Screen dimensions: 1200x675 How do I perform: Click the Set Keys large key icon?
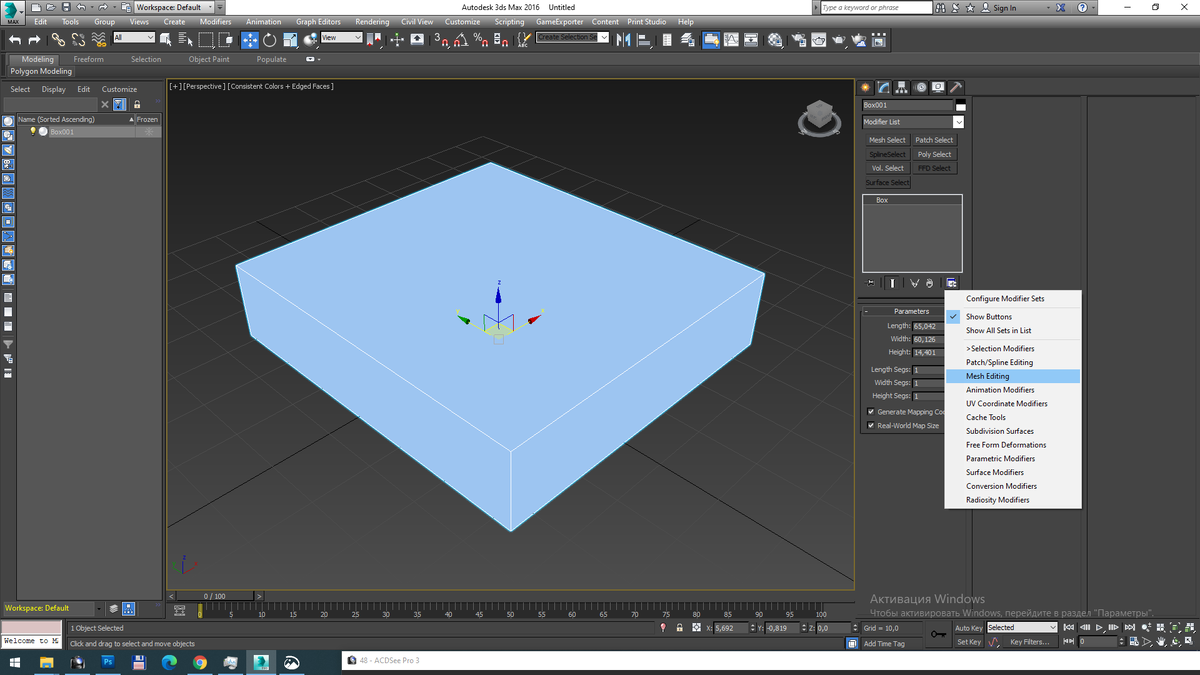coord(938,634)
